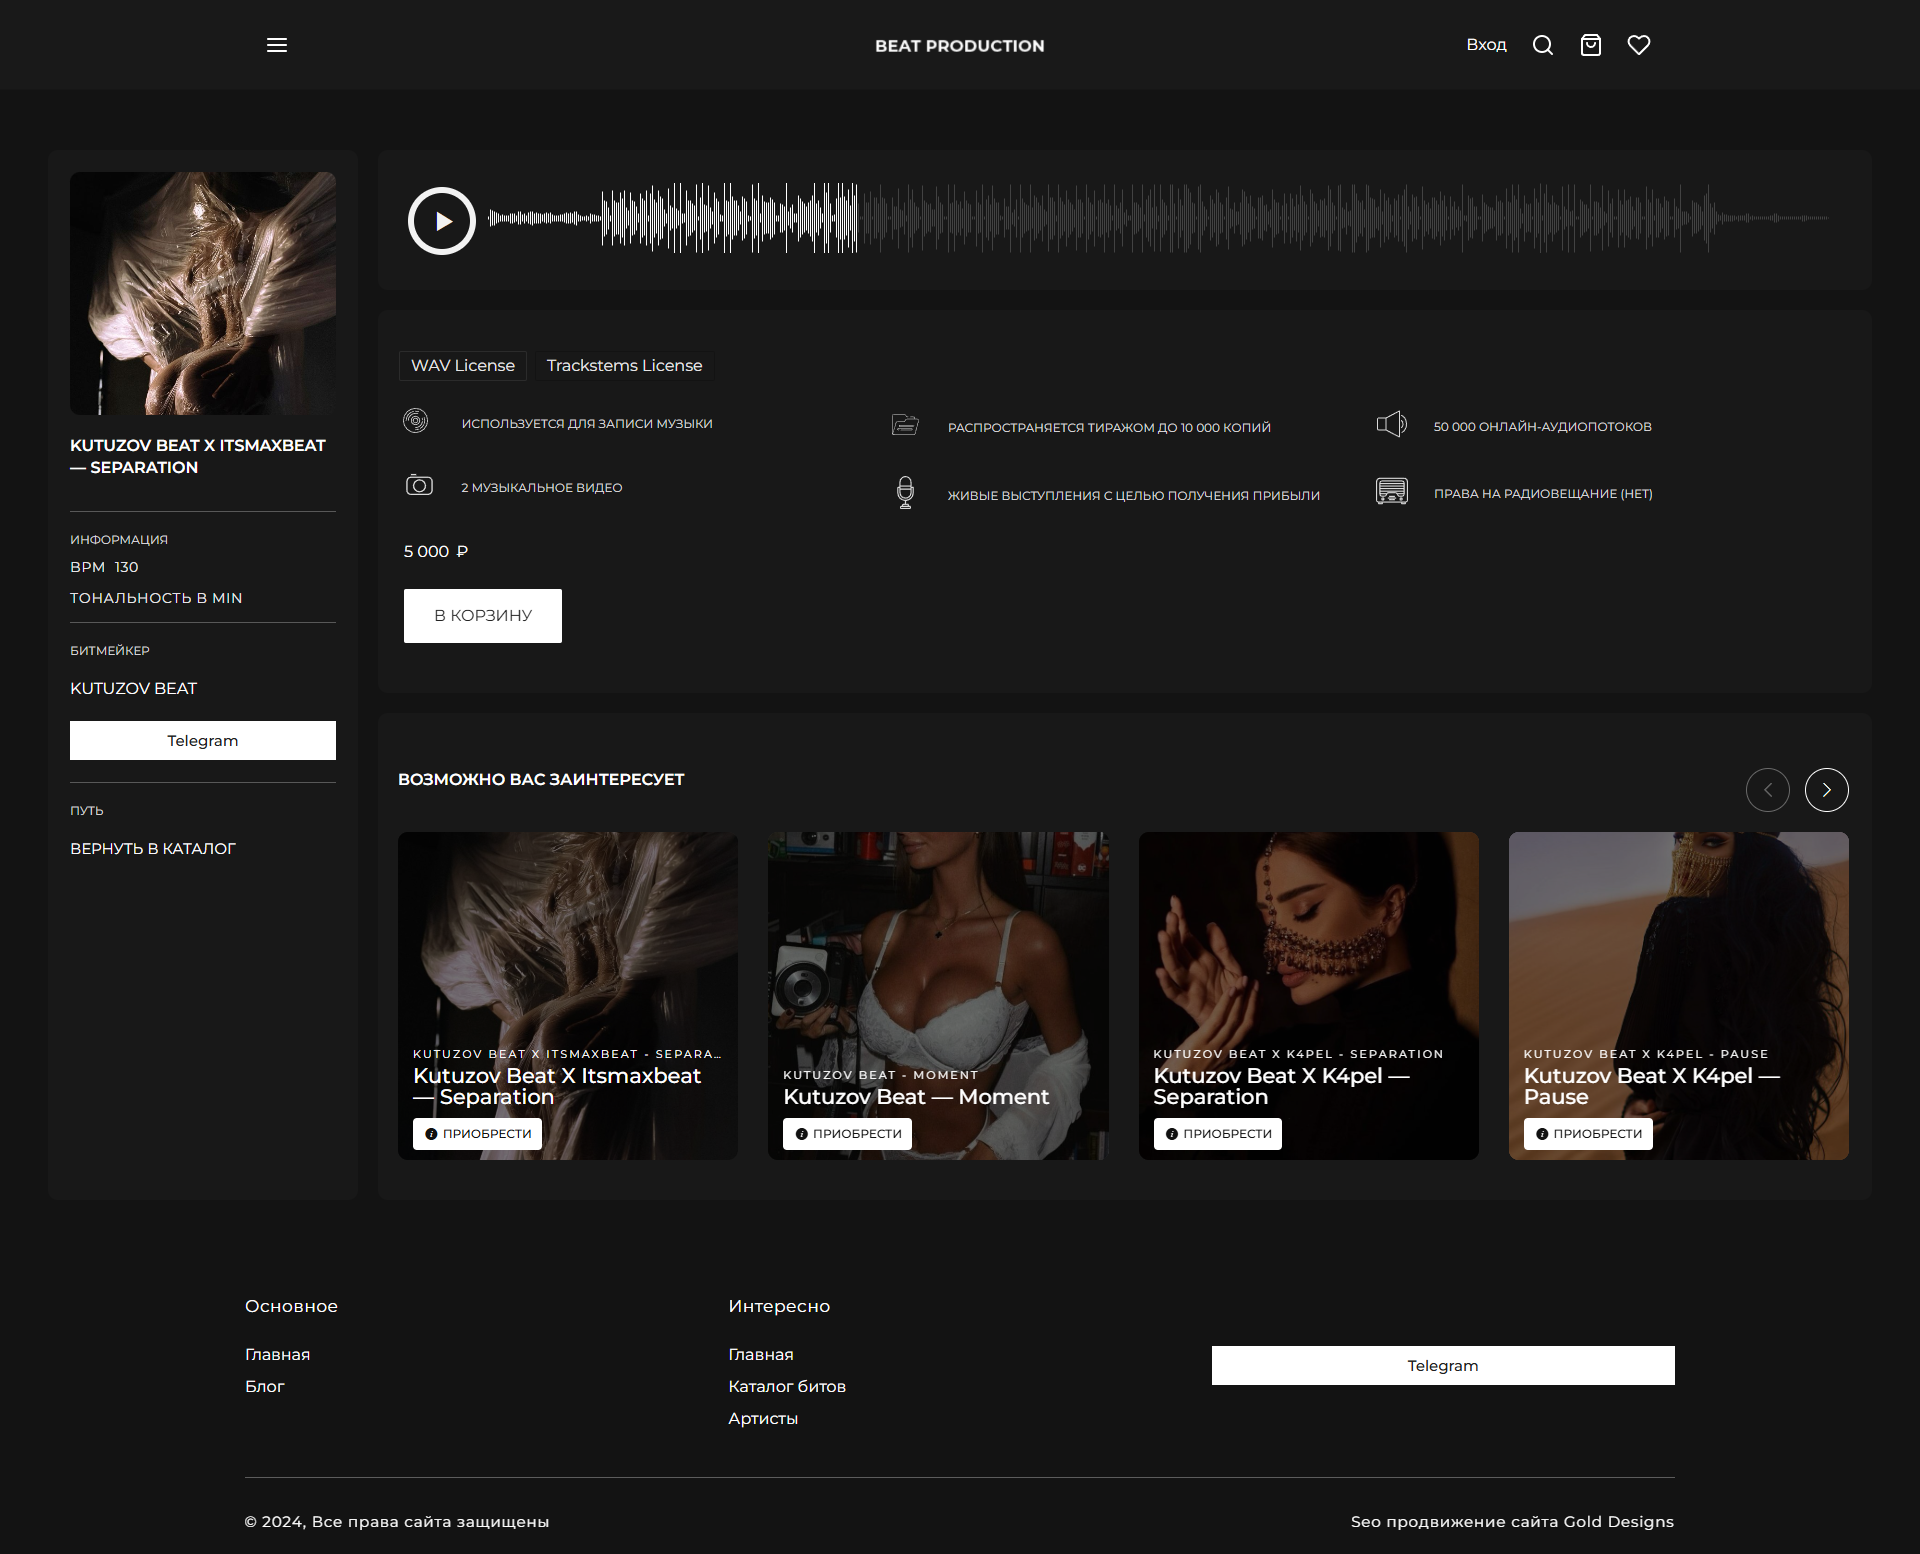Image resolution: width=1920 pixels, height=1554 pixels.
Task: Show next recommended beats with right arrow
Action: [1826, 790]
